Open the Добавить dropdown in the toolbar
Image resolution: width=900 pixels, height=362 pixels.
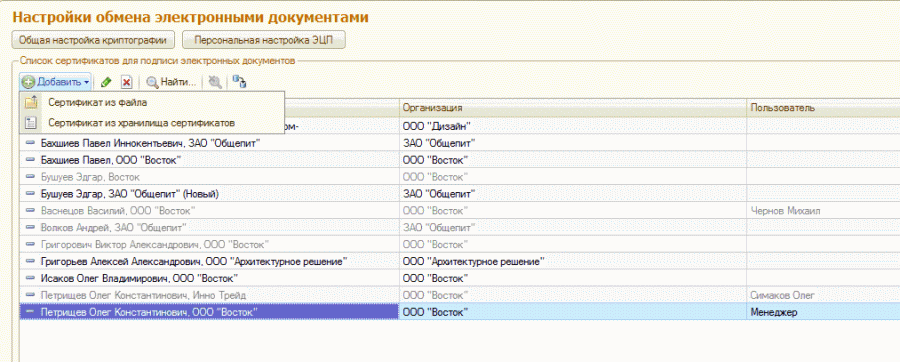[x=56, y=82]
